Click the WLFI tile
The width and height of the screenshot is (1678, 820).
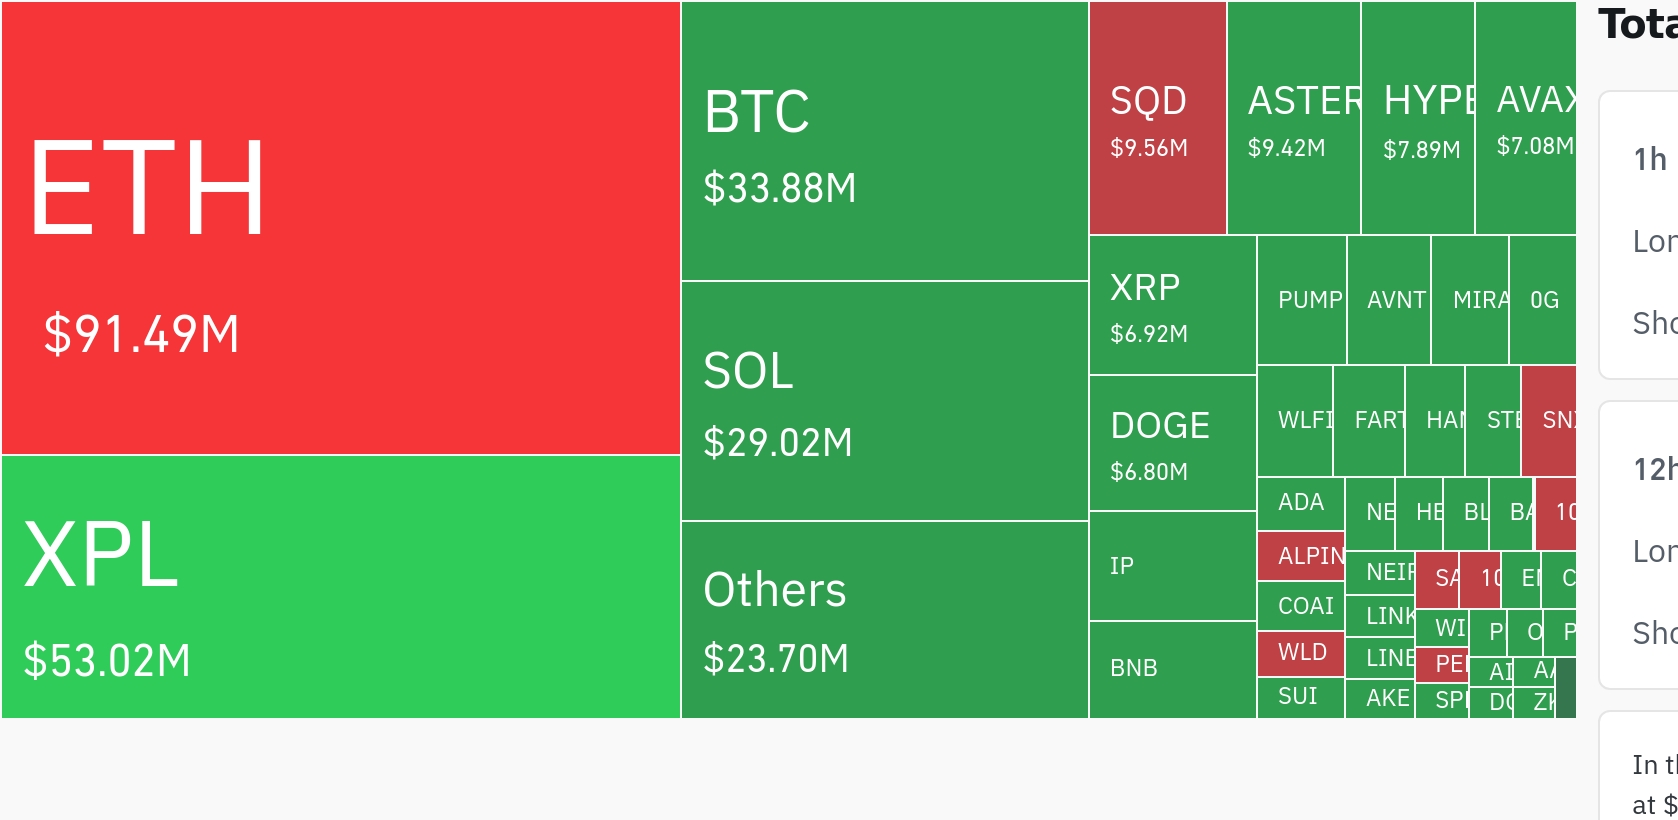pyautogui.click(x=1295, y=420)
